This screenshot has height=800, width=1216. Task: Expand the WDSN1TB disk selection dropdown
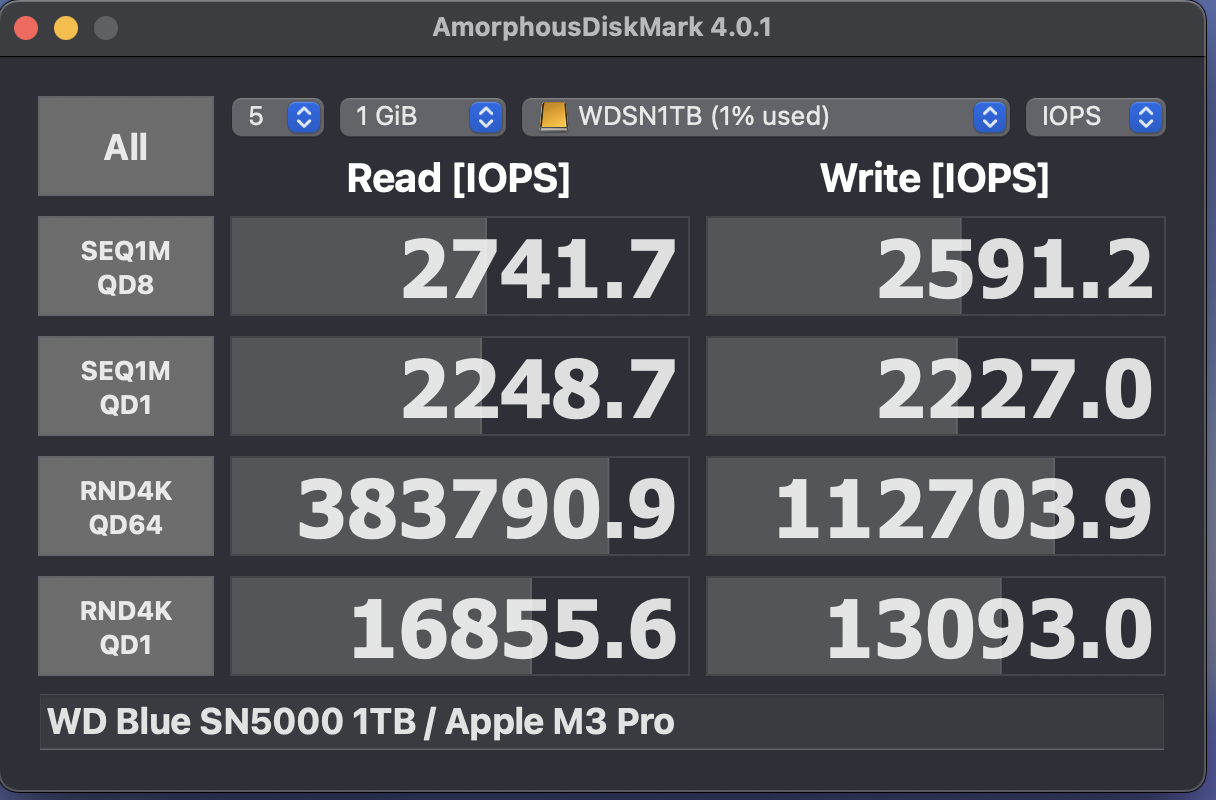click(x=765, y=117)
